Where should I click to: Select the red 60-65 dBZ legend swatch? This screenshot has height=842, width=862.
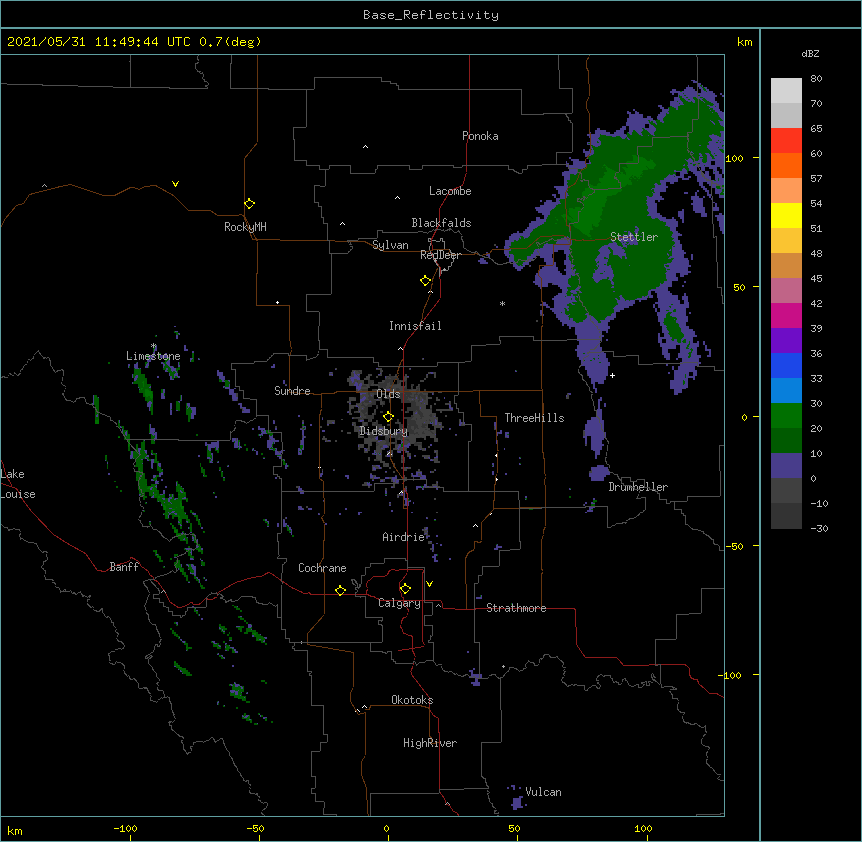click(x=786, y=140)
